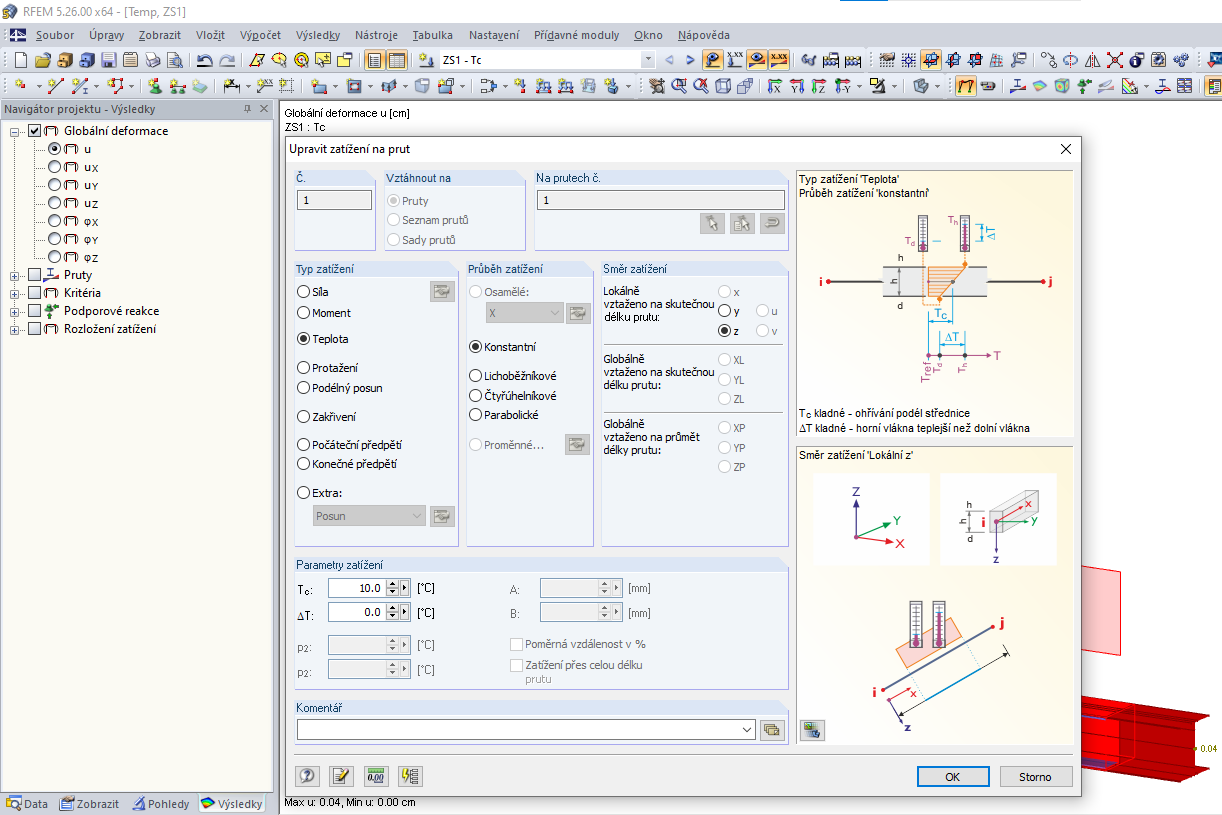Open the Výsledky menu

[x=319, y=35]
